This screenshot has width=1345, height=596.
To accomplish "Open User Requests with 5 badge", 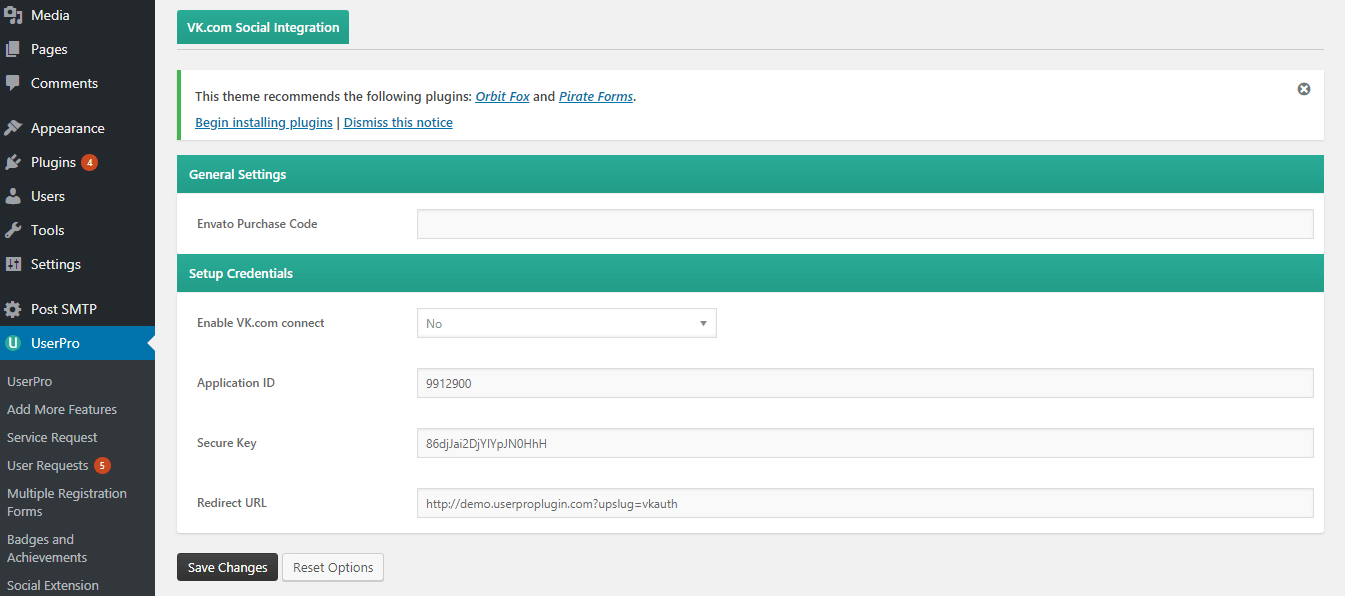I will click(48, 465).
